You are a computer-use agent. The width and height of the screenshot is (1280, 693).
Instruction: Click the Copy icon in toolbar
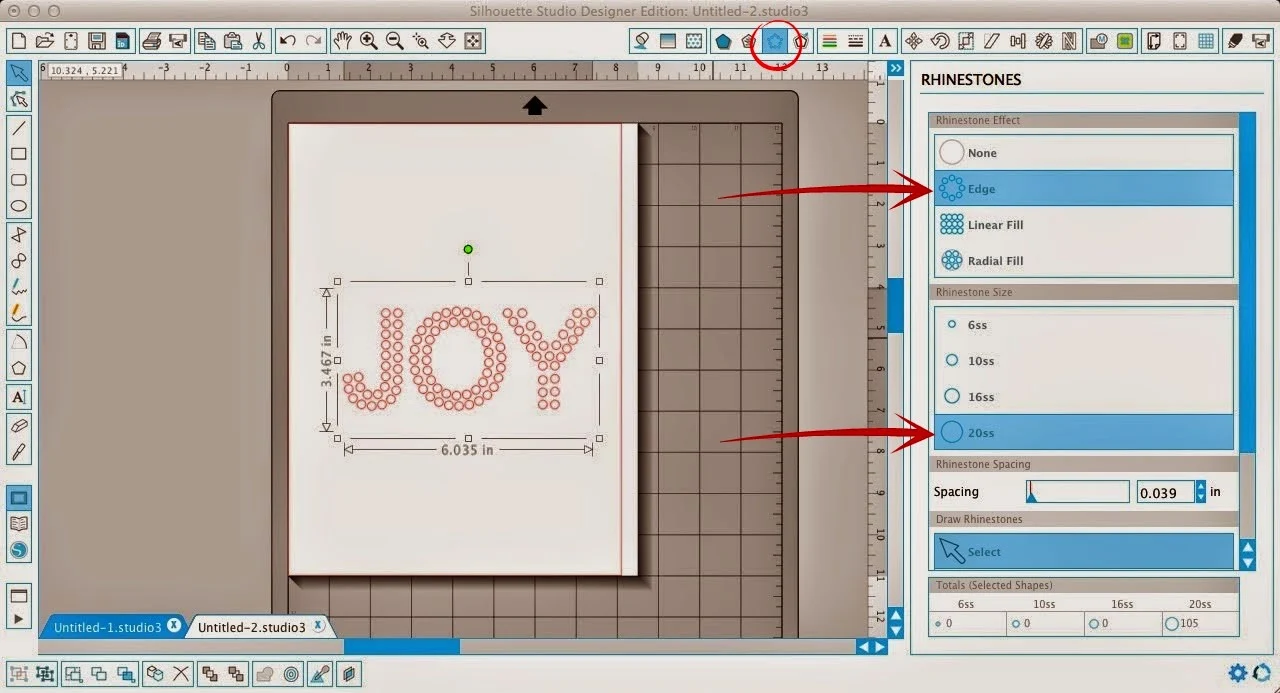206,41
